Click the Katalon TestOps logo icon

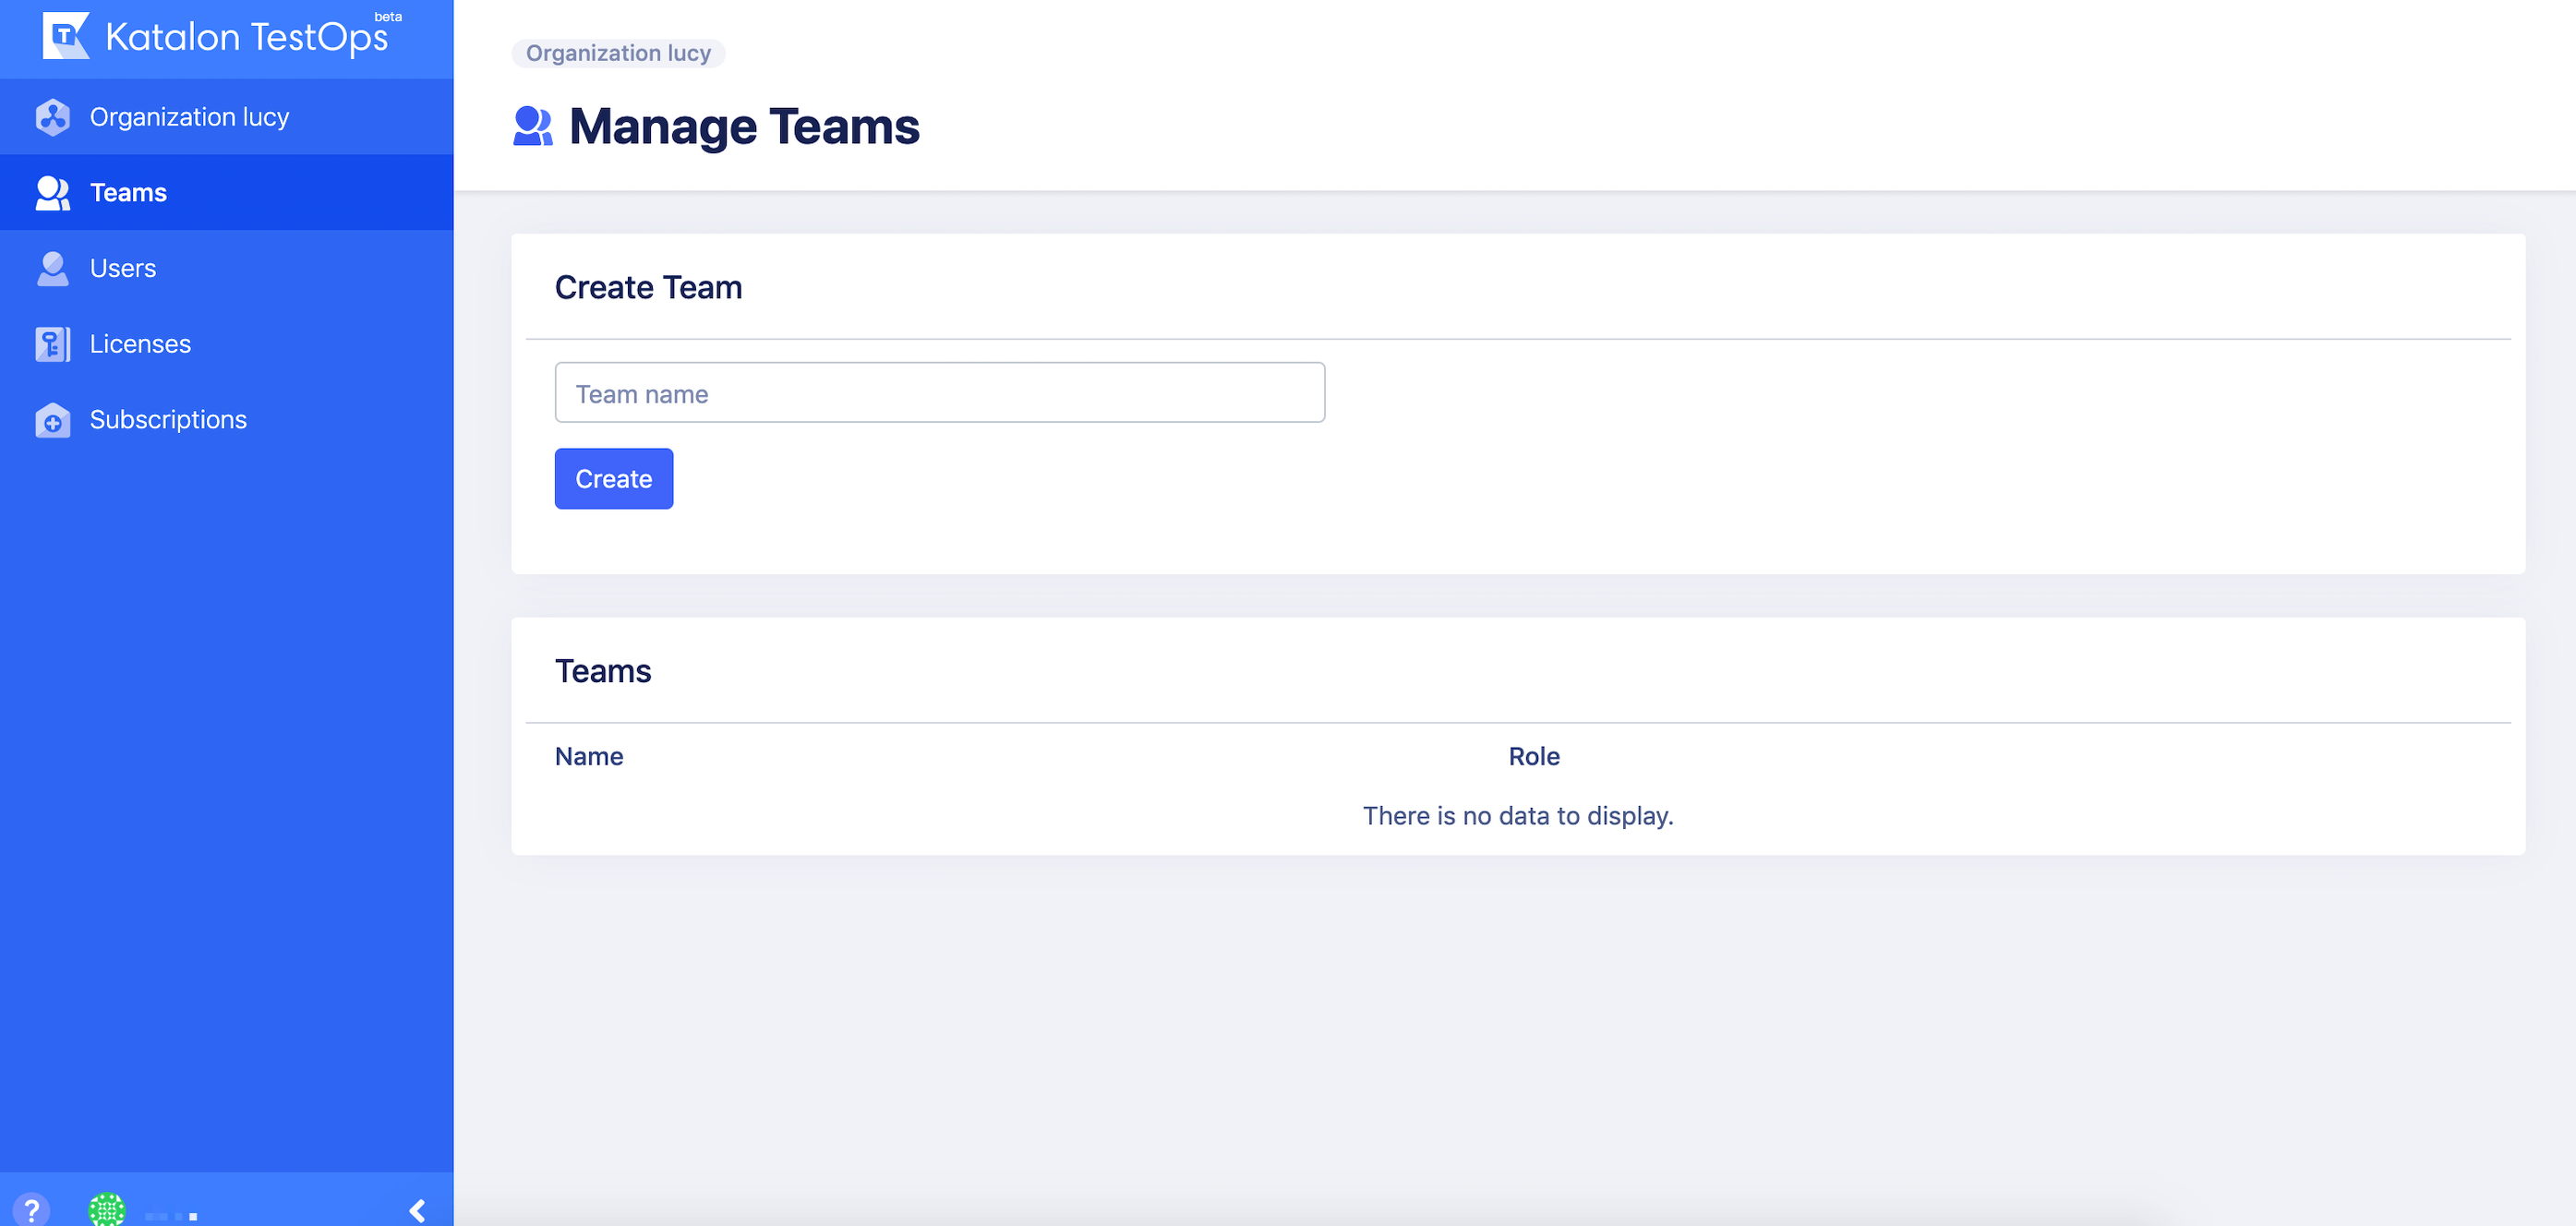click(x=66, y=36)
